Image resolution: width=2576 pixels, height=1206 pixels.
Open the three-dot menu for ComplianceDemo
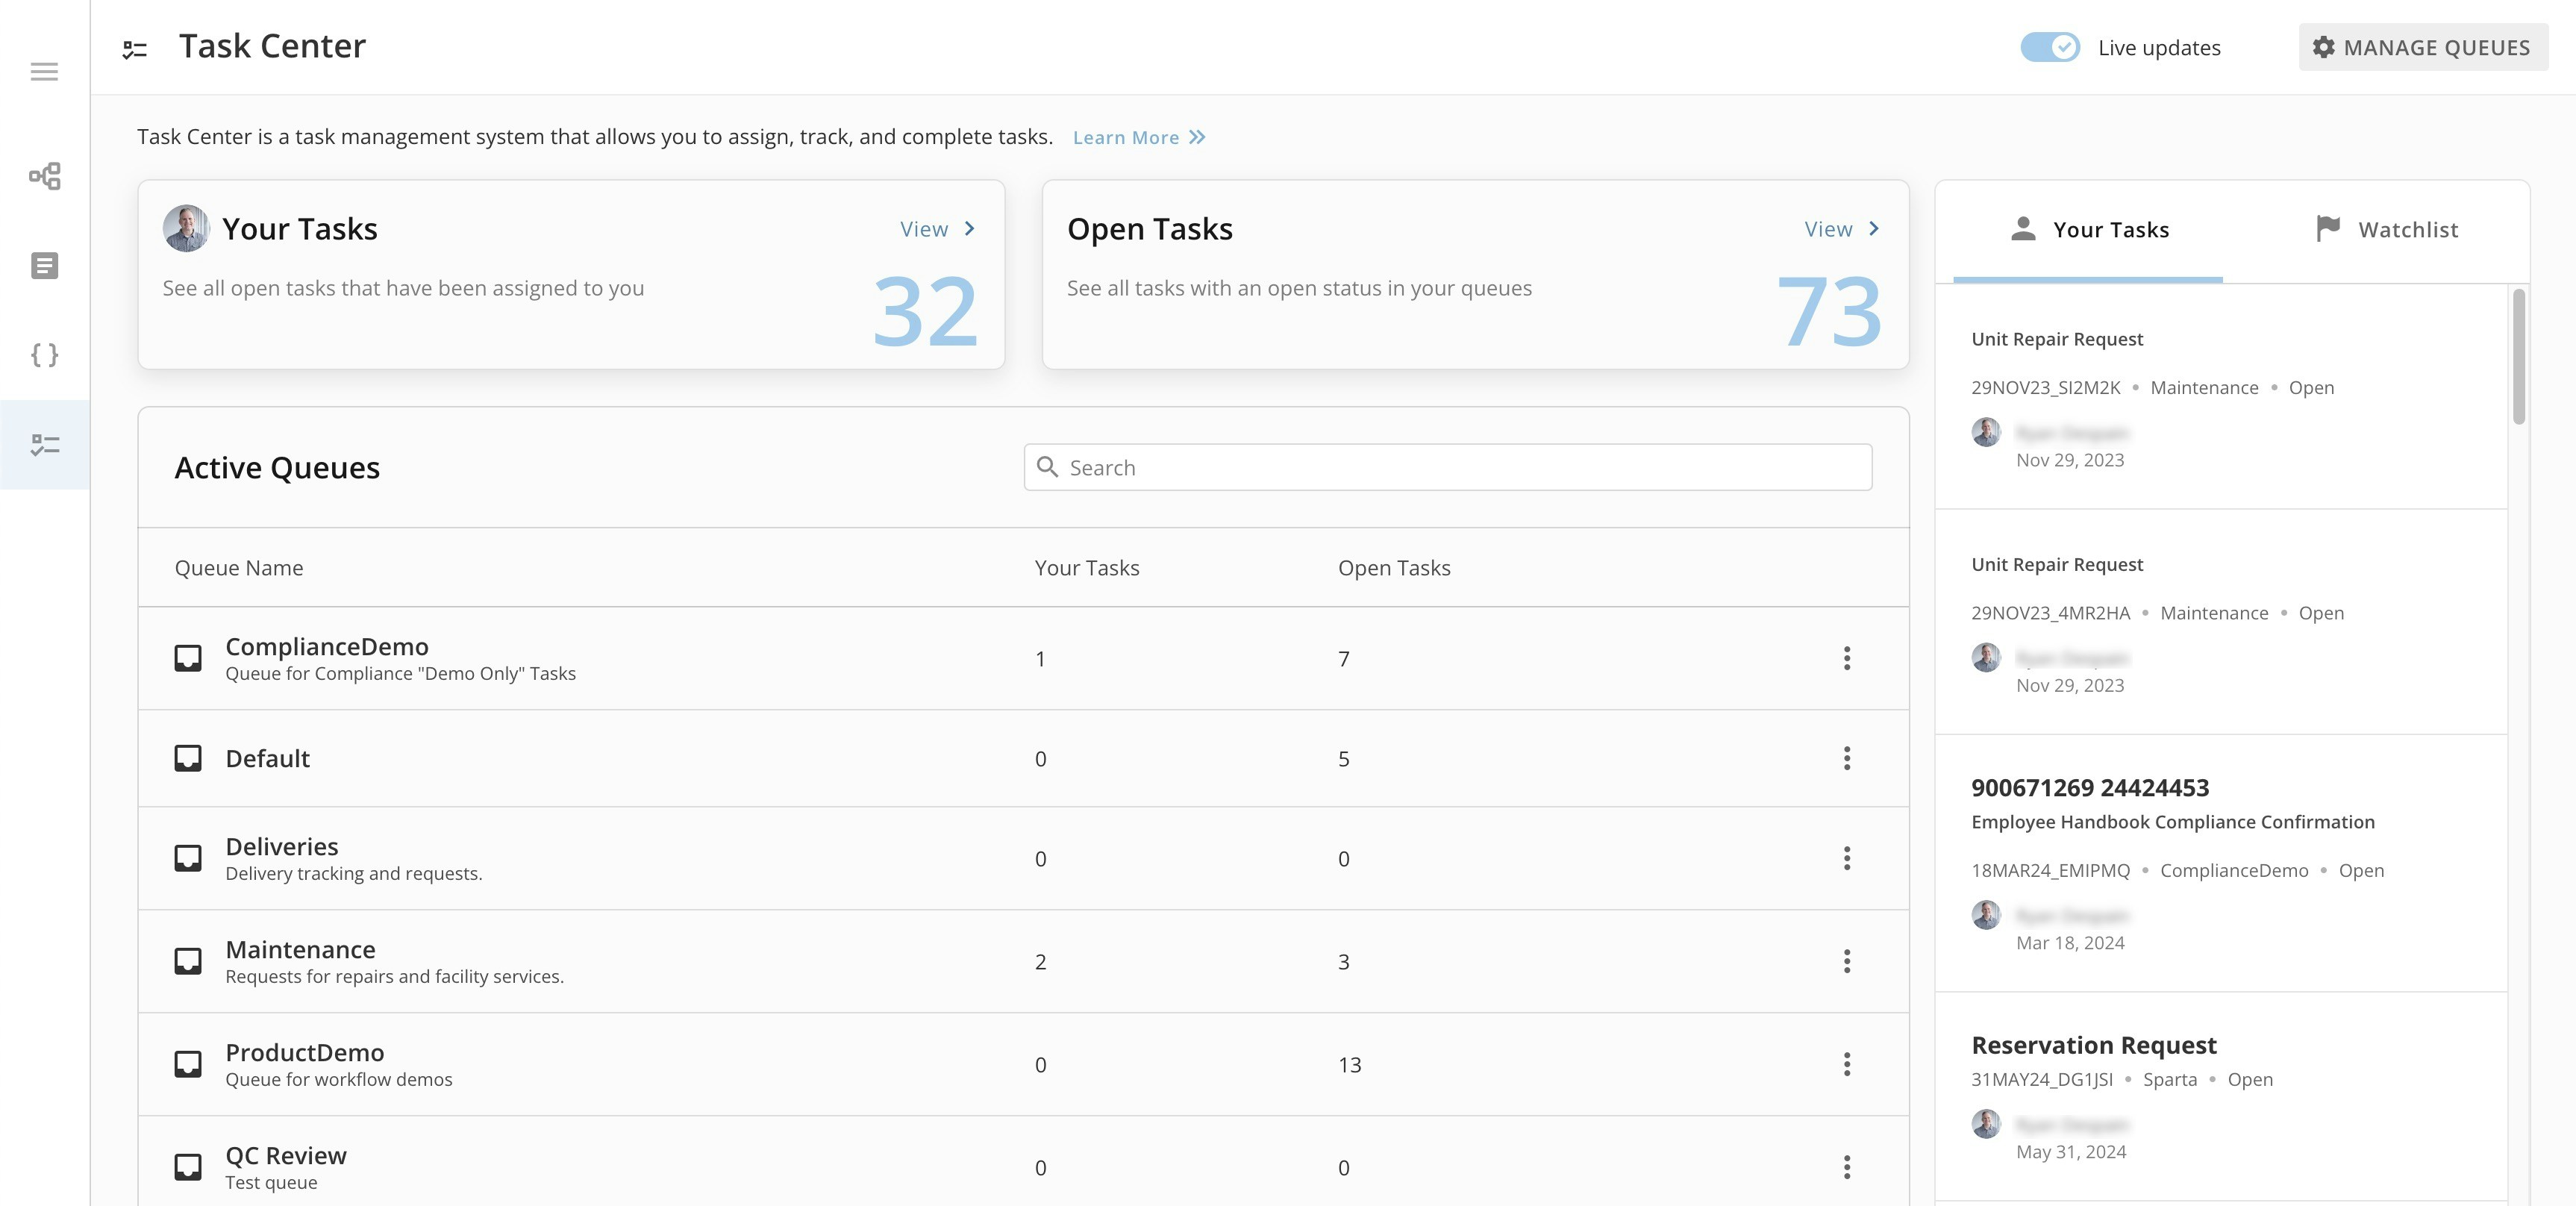(x=1847, y=658)
